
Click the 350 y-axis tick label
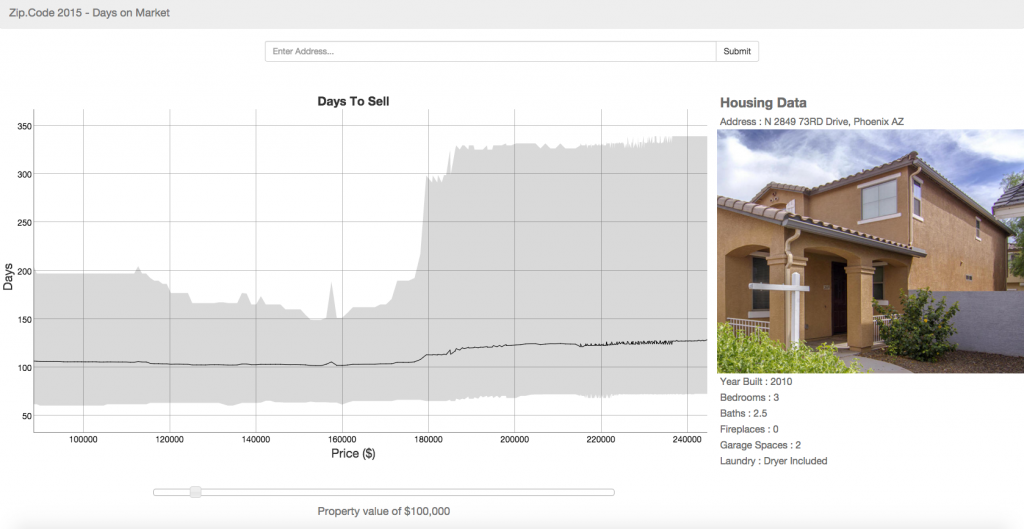coord(24,126)
